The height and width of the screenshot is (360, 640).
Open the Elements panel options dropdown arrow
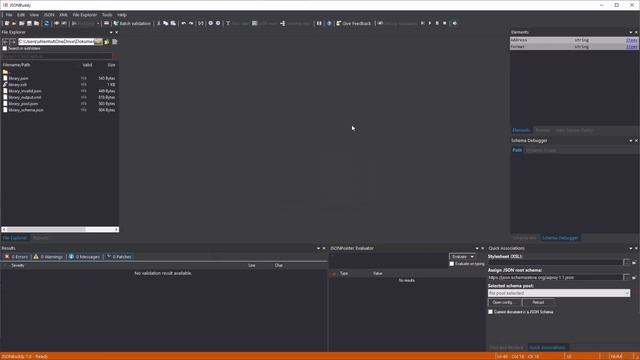pyautogui.click(x=631, y=32)
